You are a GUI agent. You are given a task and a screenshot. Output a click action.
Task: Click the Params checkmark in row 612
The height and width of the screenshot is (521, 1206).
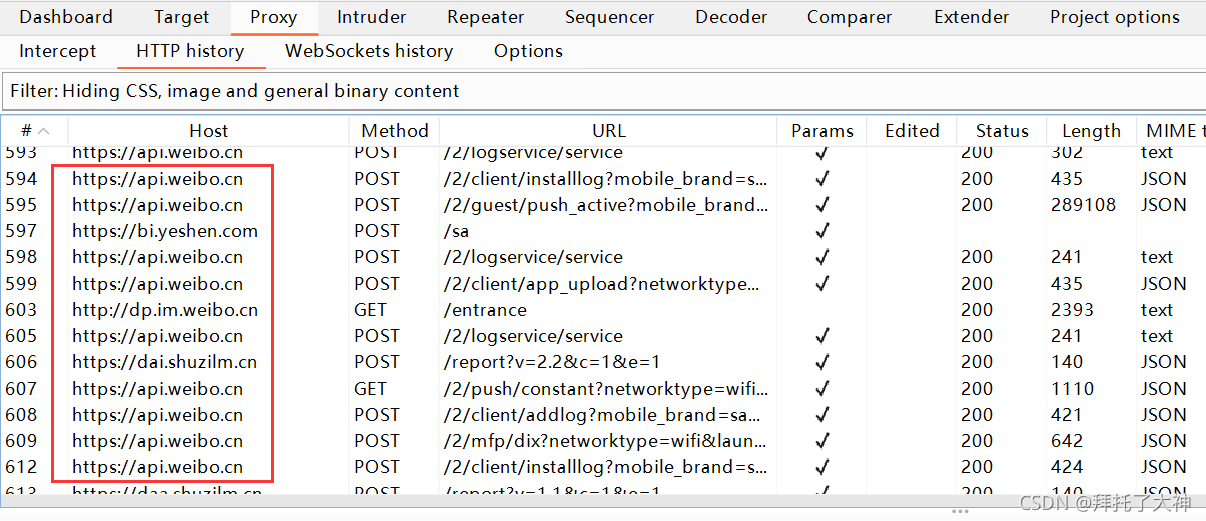[822, 467]
